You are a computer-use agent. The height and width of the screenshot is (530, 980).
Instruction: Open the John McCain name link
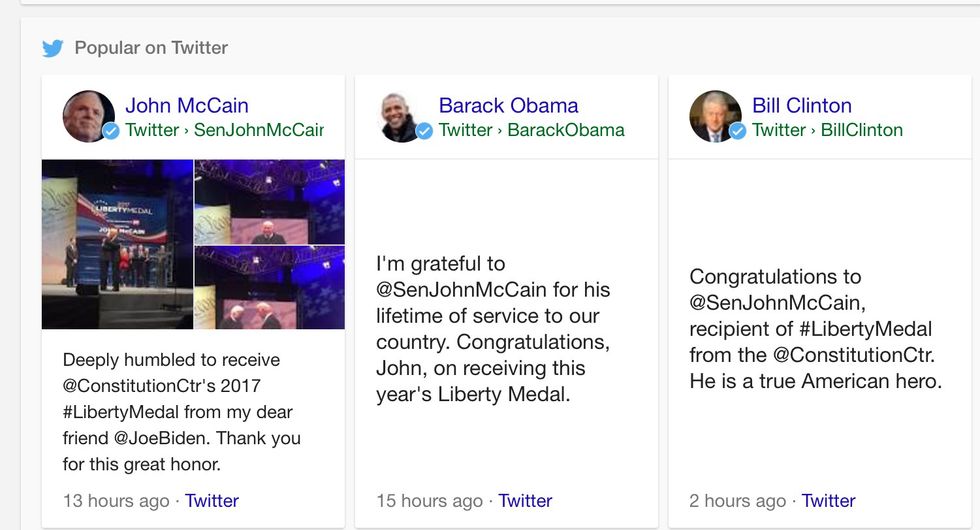187,105
